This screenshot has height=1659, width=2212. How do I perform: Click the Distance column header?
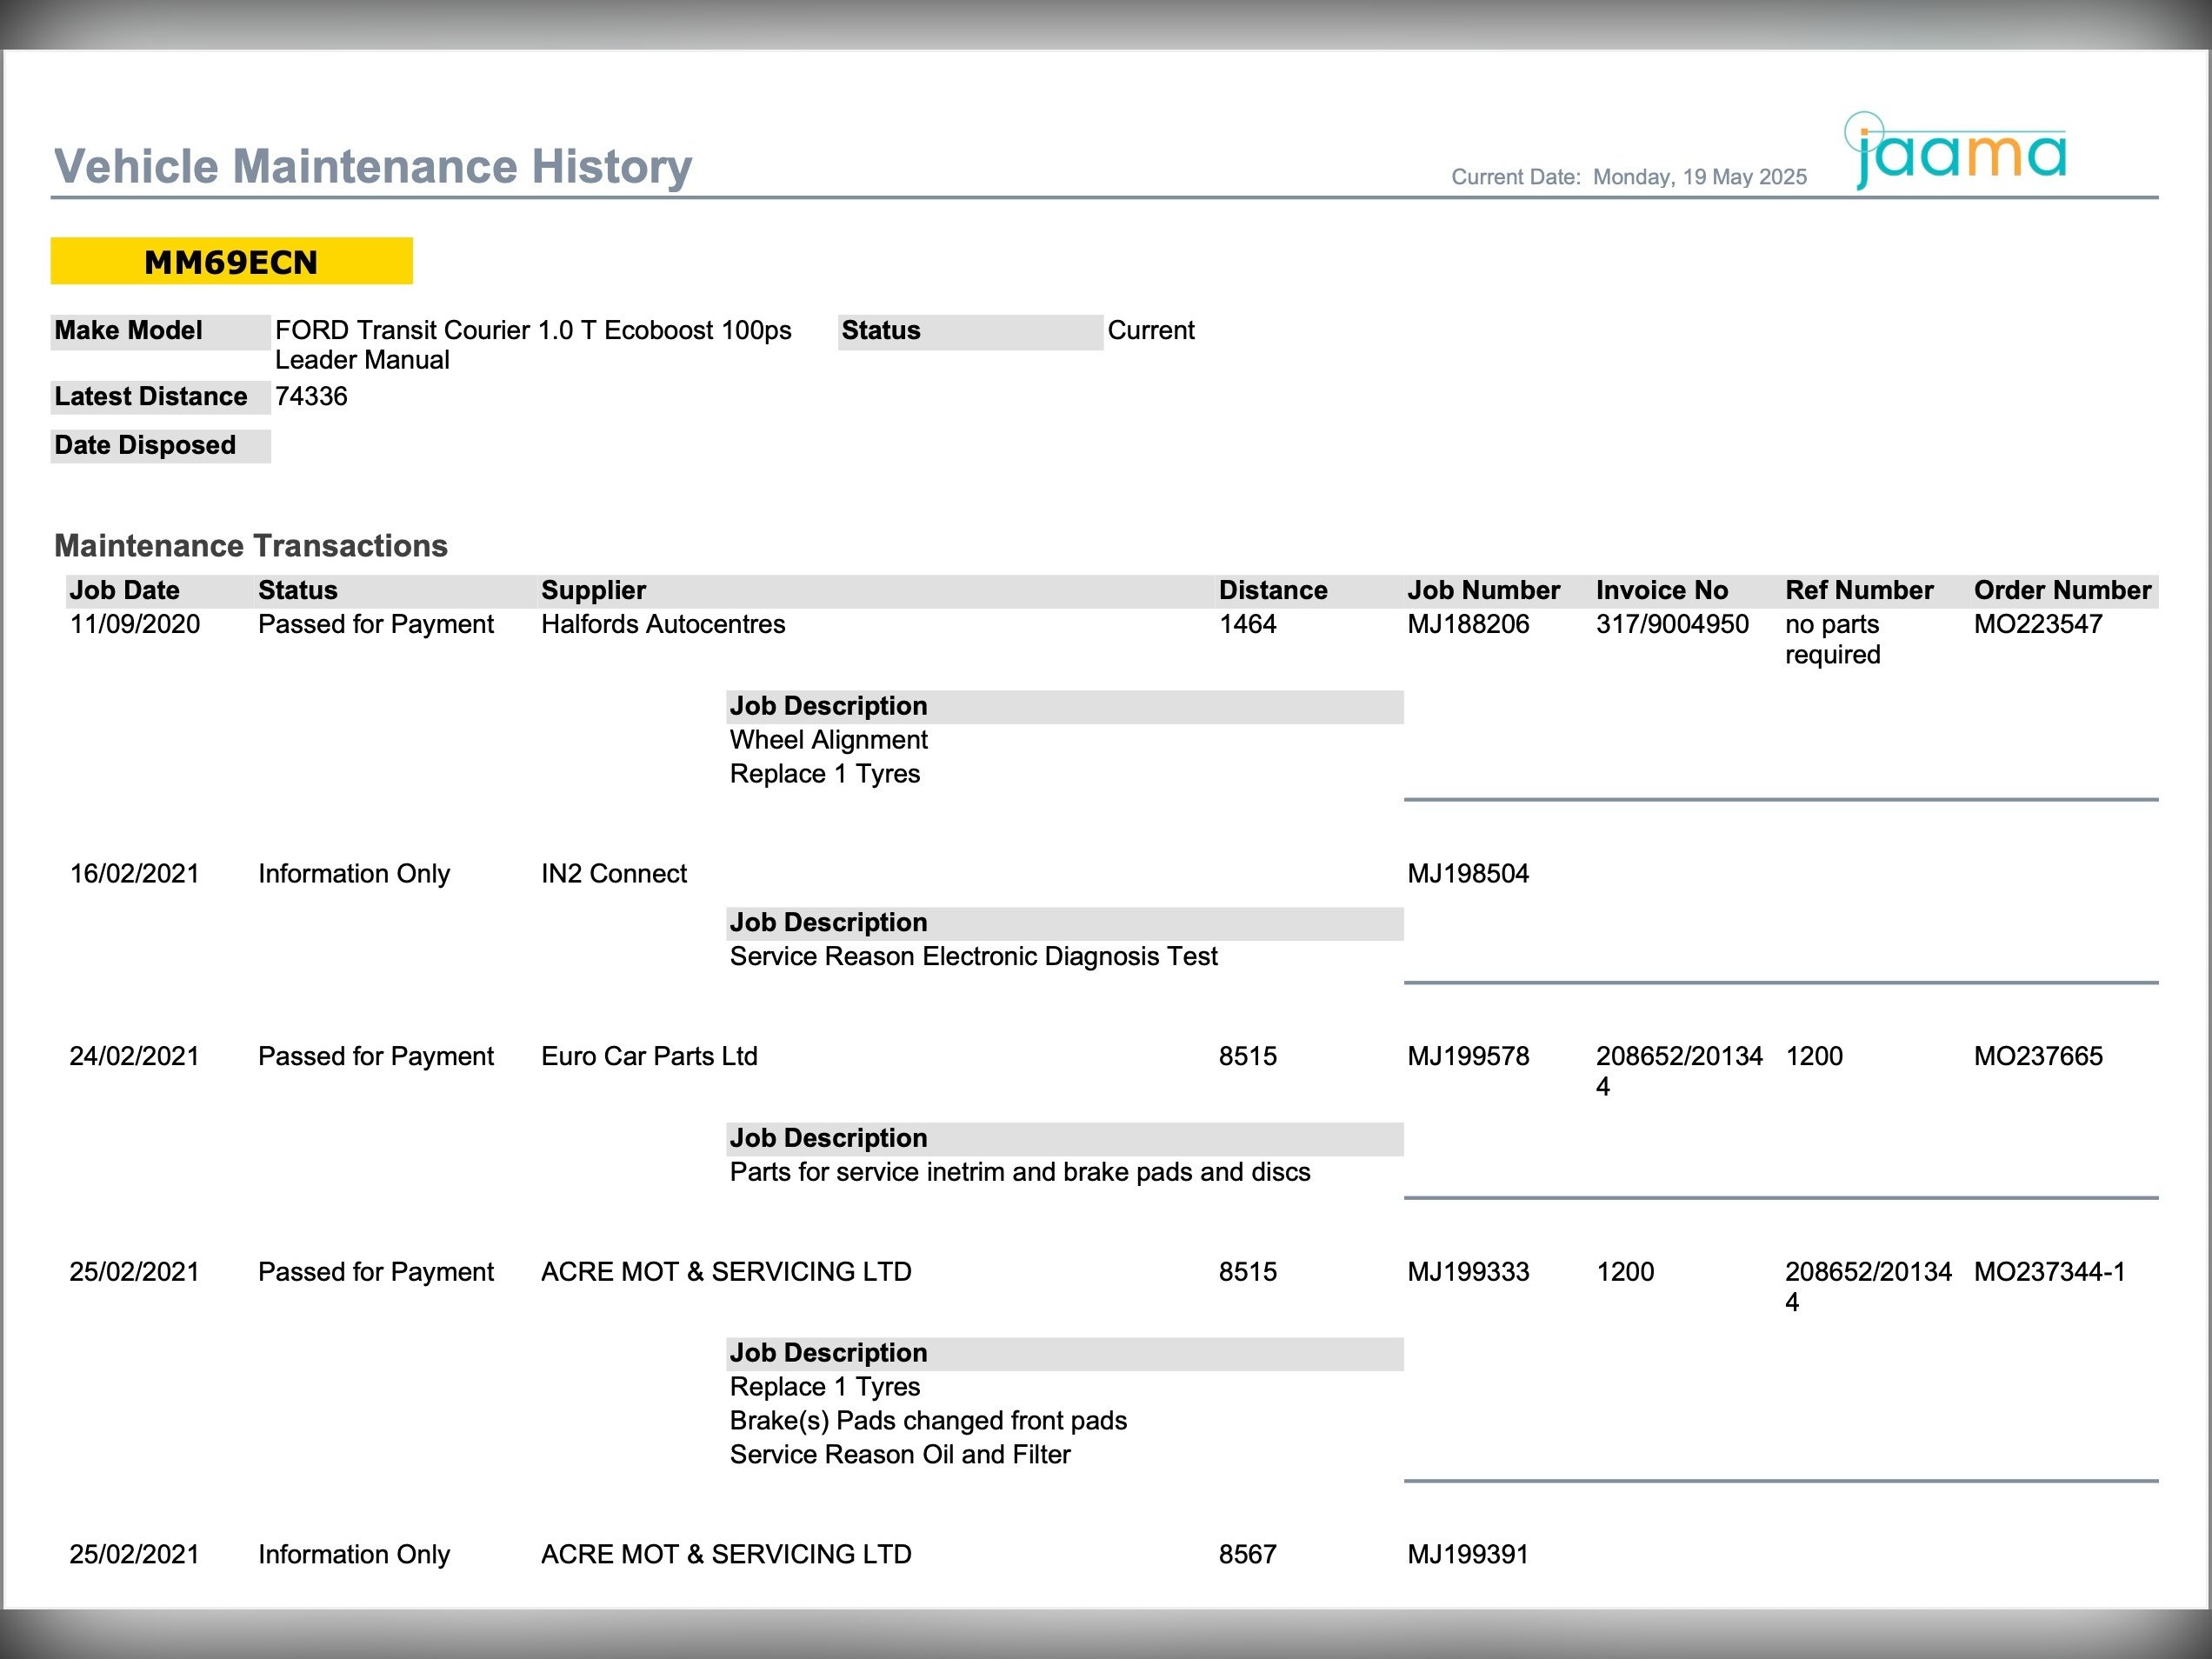pyautogui.click(x=1272, y=590)
